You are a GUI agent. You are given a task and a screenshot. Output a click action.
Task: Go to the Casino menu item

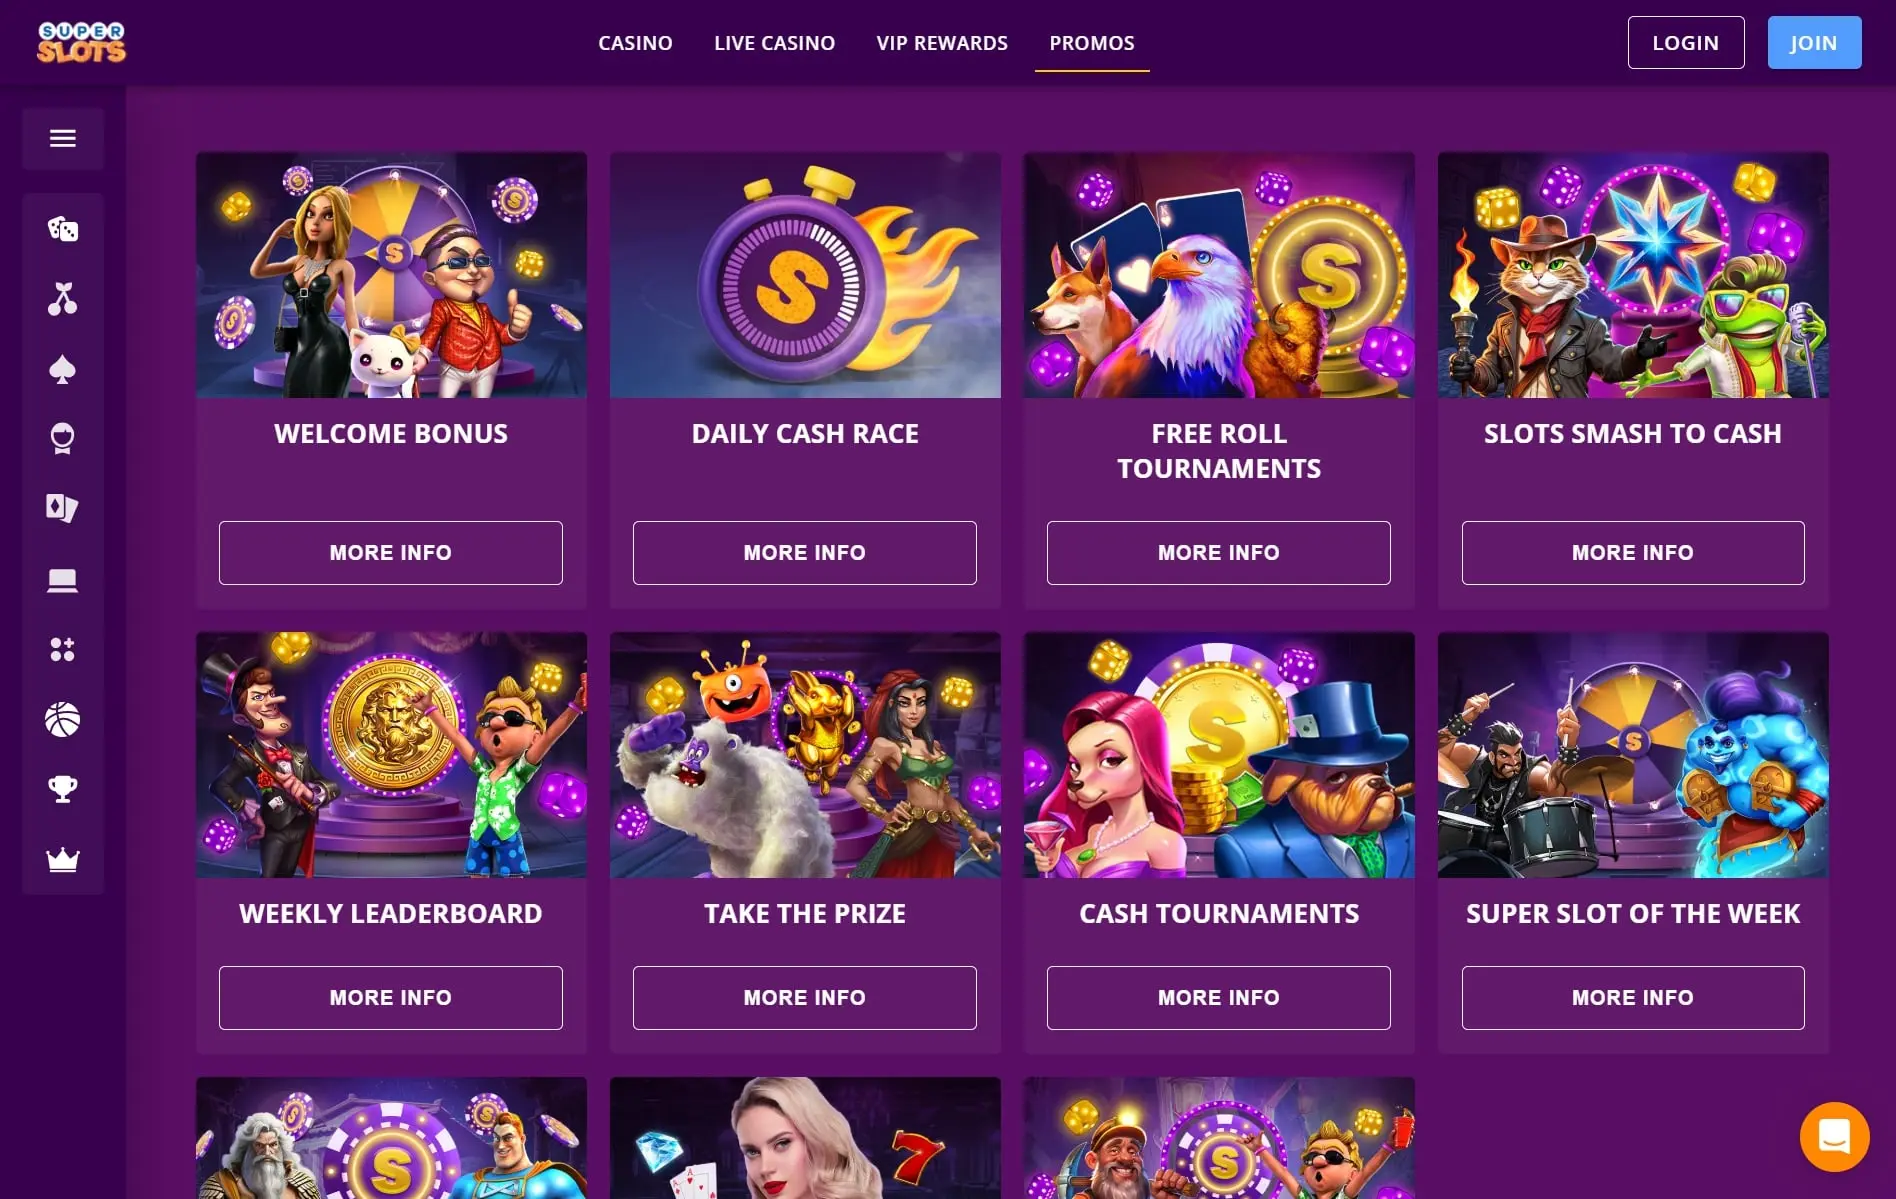(x=635, y=43)
